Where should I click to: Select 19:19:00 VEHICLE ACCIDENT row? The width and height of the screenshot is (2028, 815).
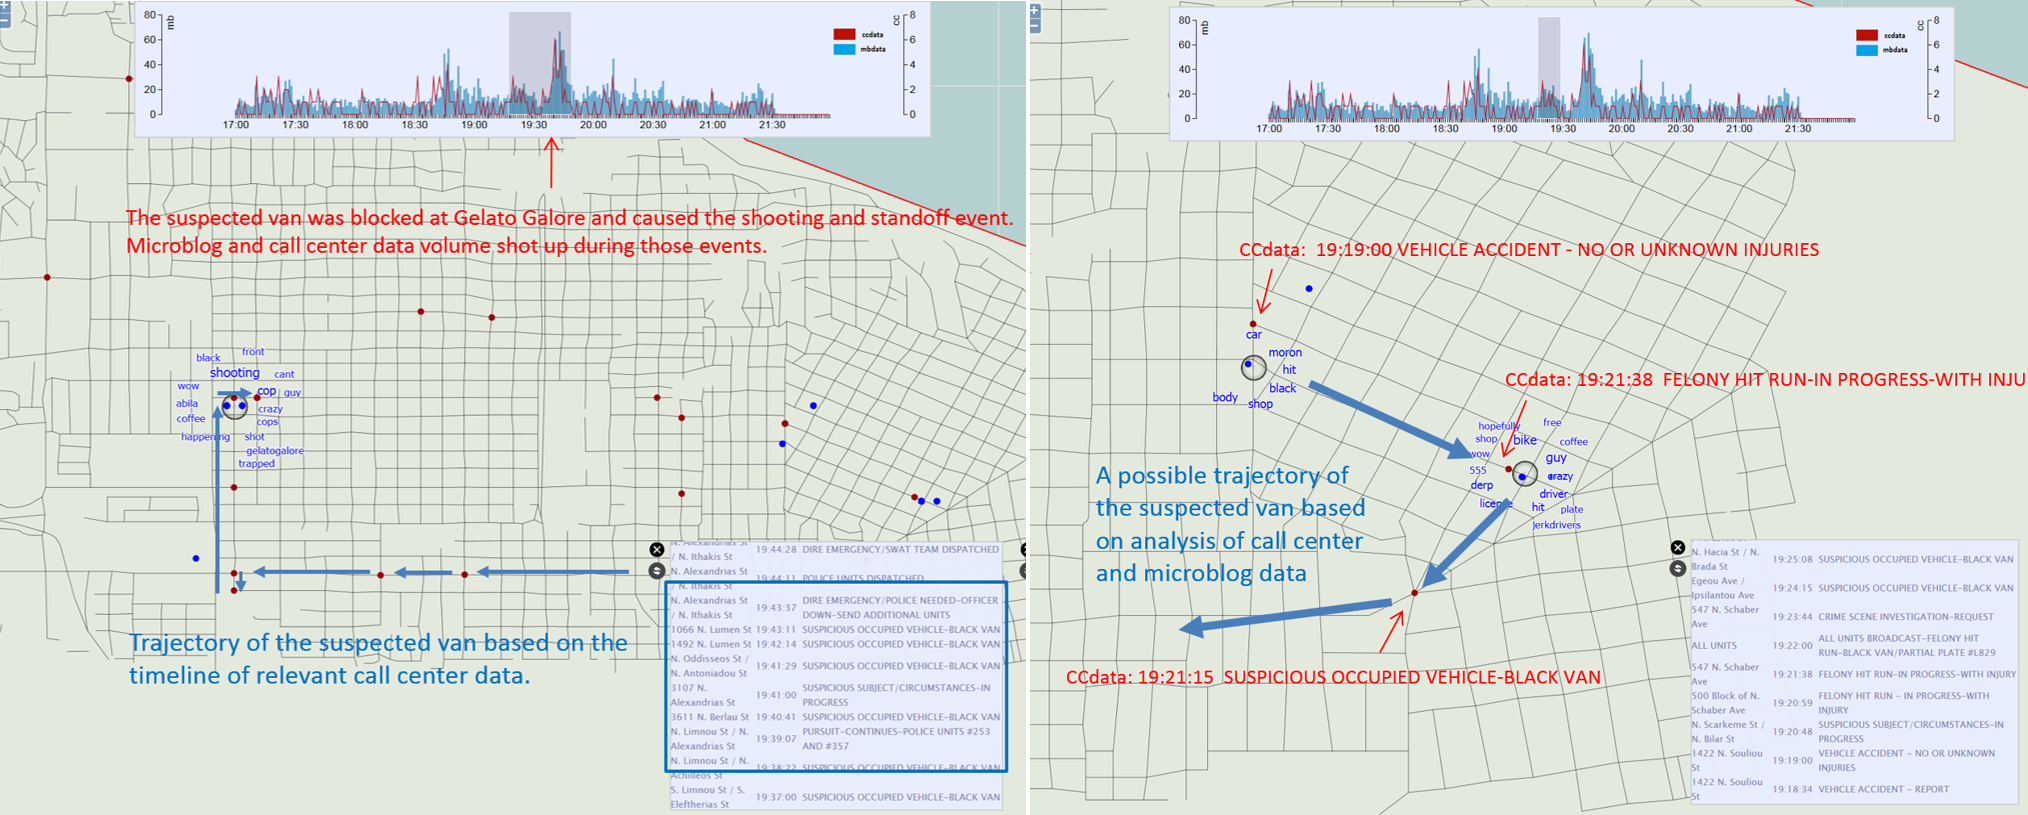pos(1854,760)
